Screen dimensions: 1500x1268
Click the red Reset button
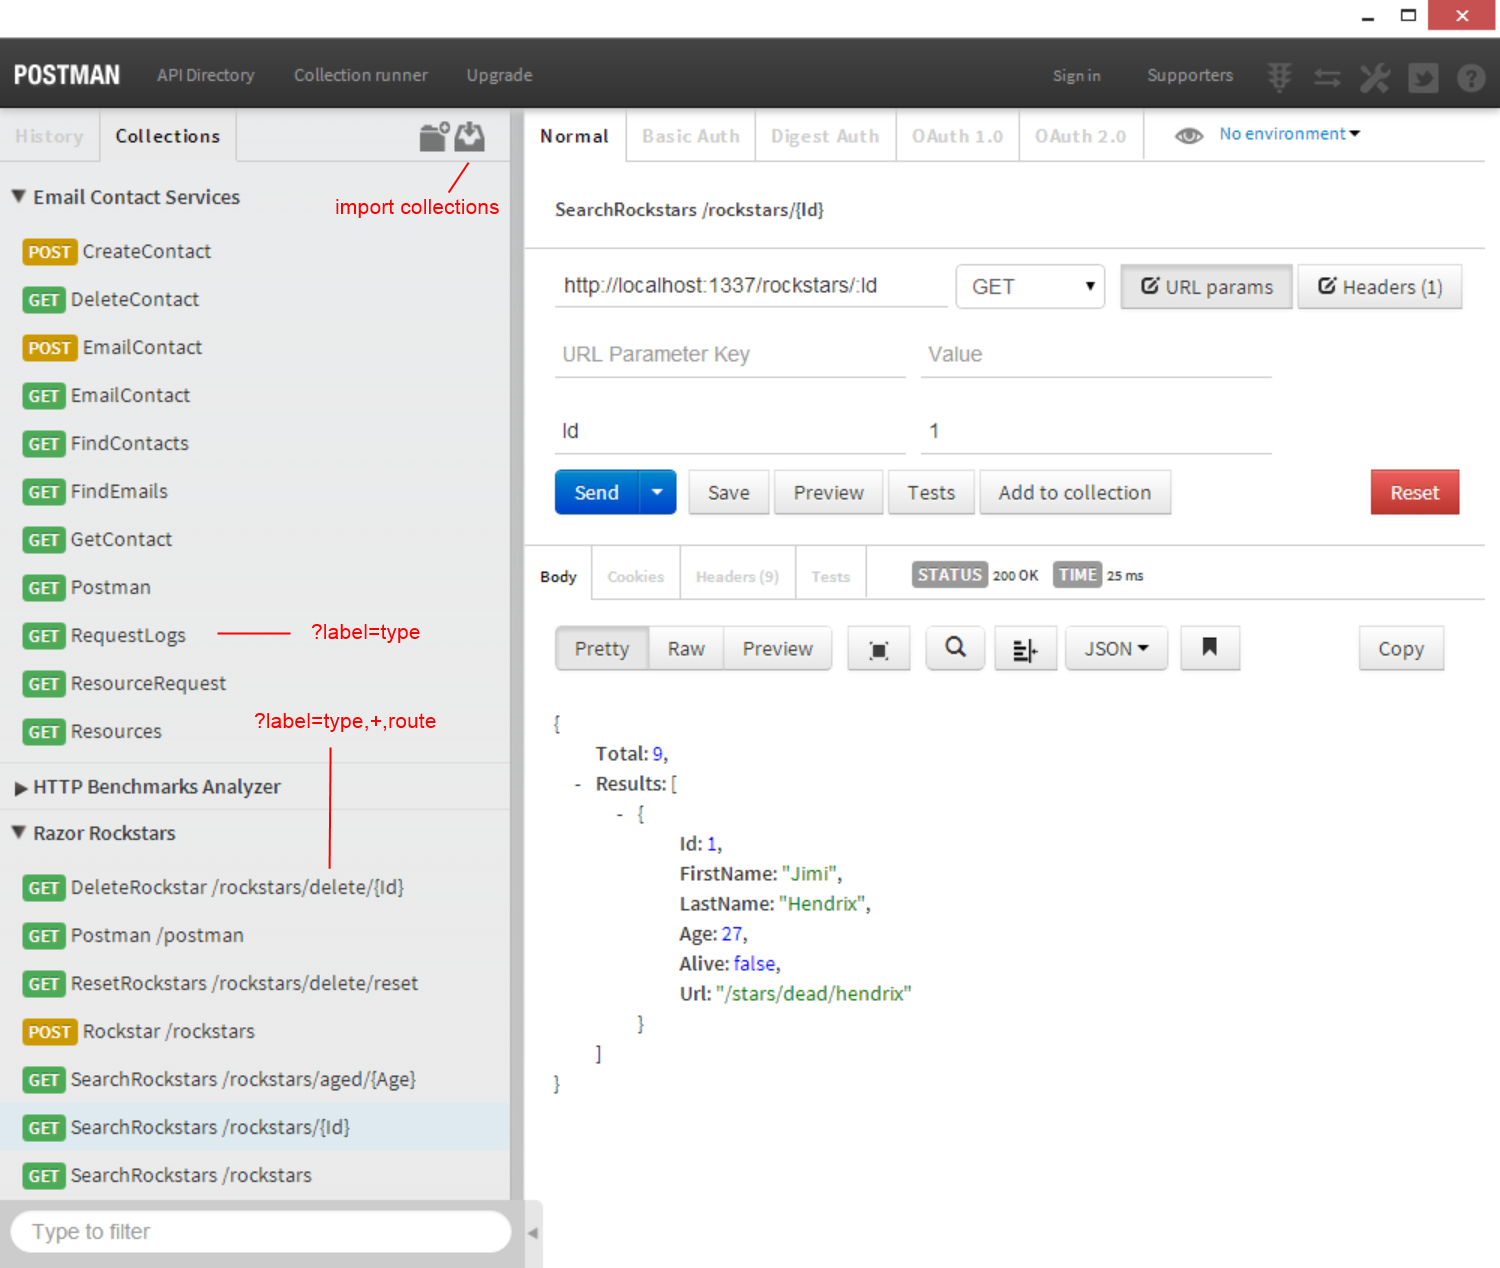[x=1415, y=492]
